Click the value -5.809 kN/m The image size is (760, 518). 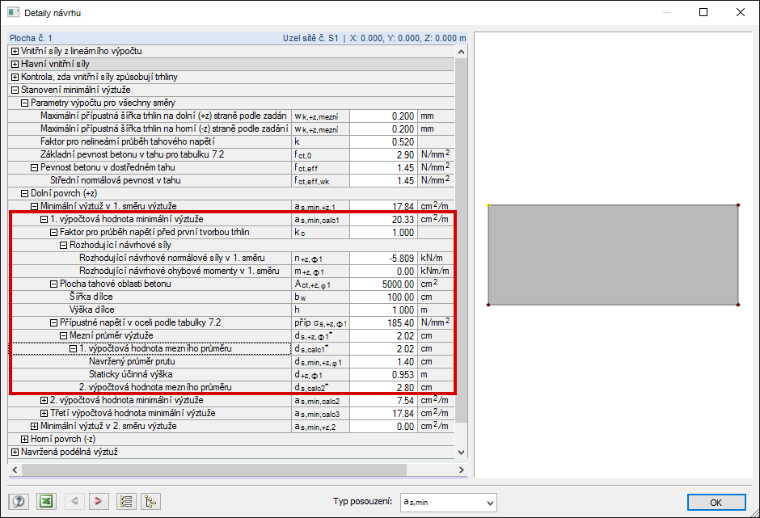(401, 258)
